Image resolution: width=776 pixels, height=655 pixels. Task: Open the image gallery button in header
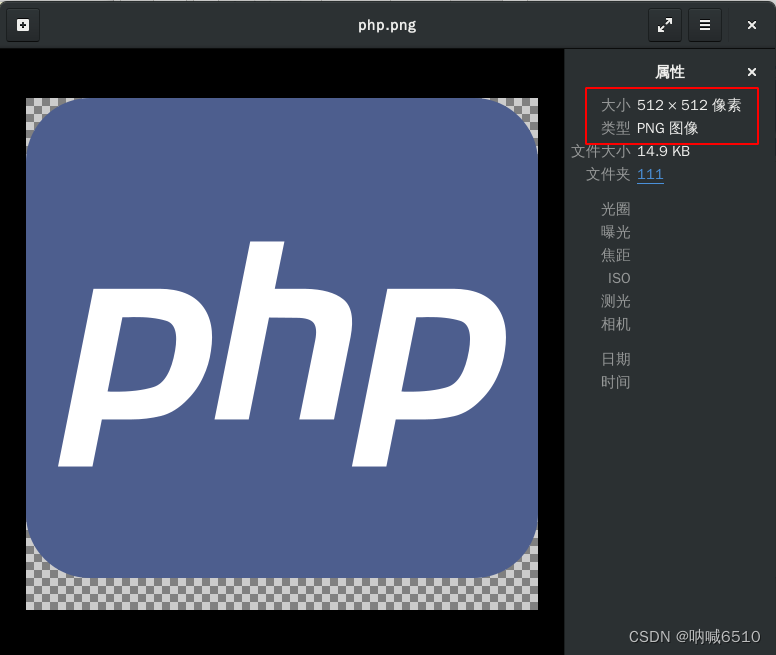pos(23,25)
